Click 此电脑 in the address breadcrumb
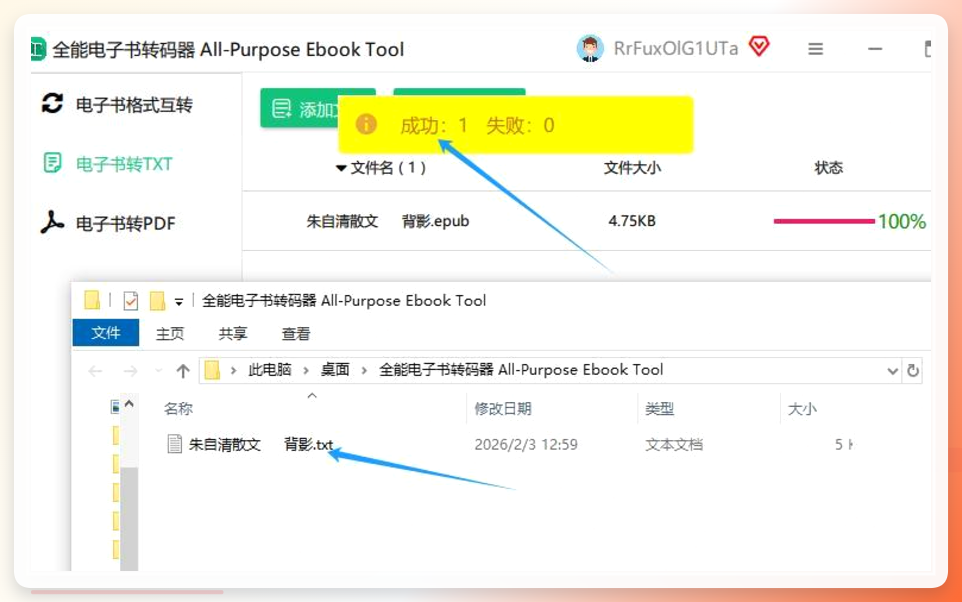The height and width of the screenshot is (602, 962). pos(269,369)
